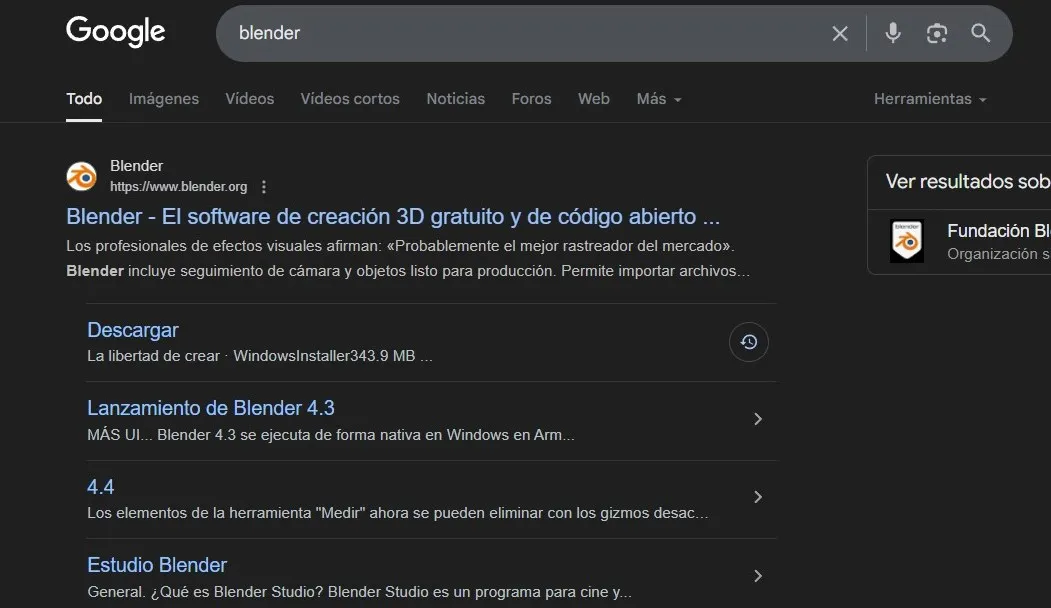This screenshot has height=608, width=1051.
Task: Switch to the Web tab
Action: coord(594,99)
